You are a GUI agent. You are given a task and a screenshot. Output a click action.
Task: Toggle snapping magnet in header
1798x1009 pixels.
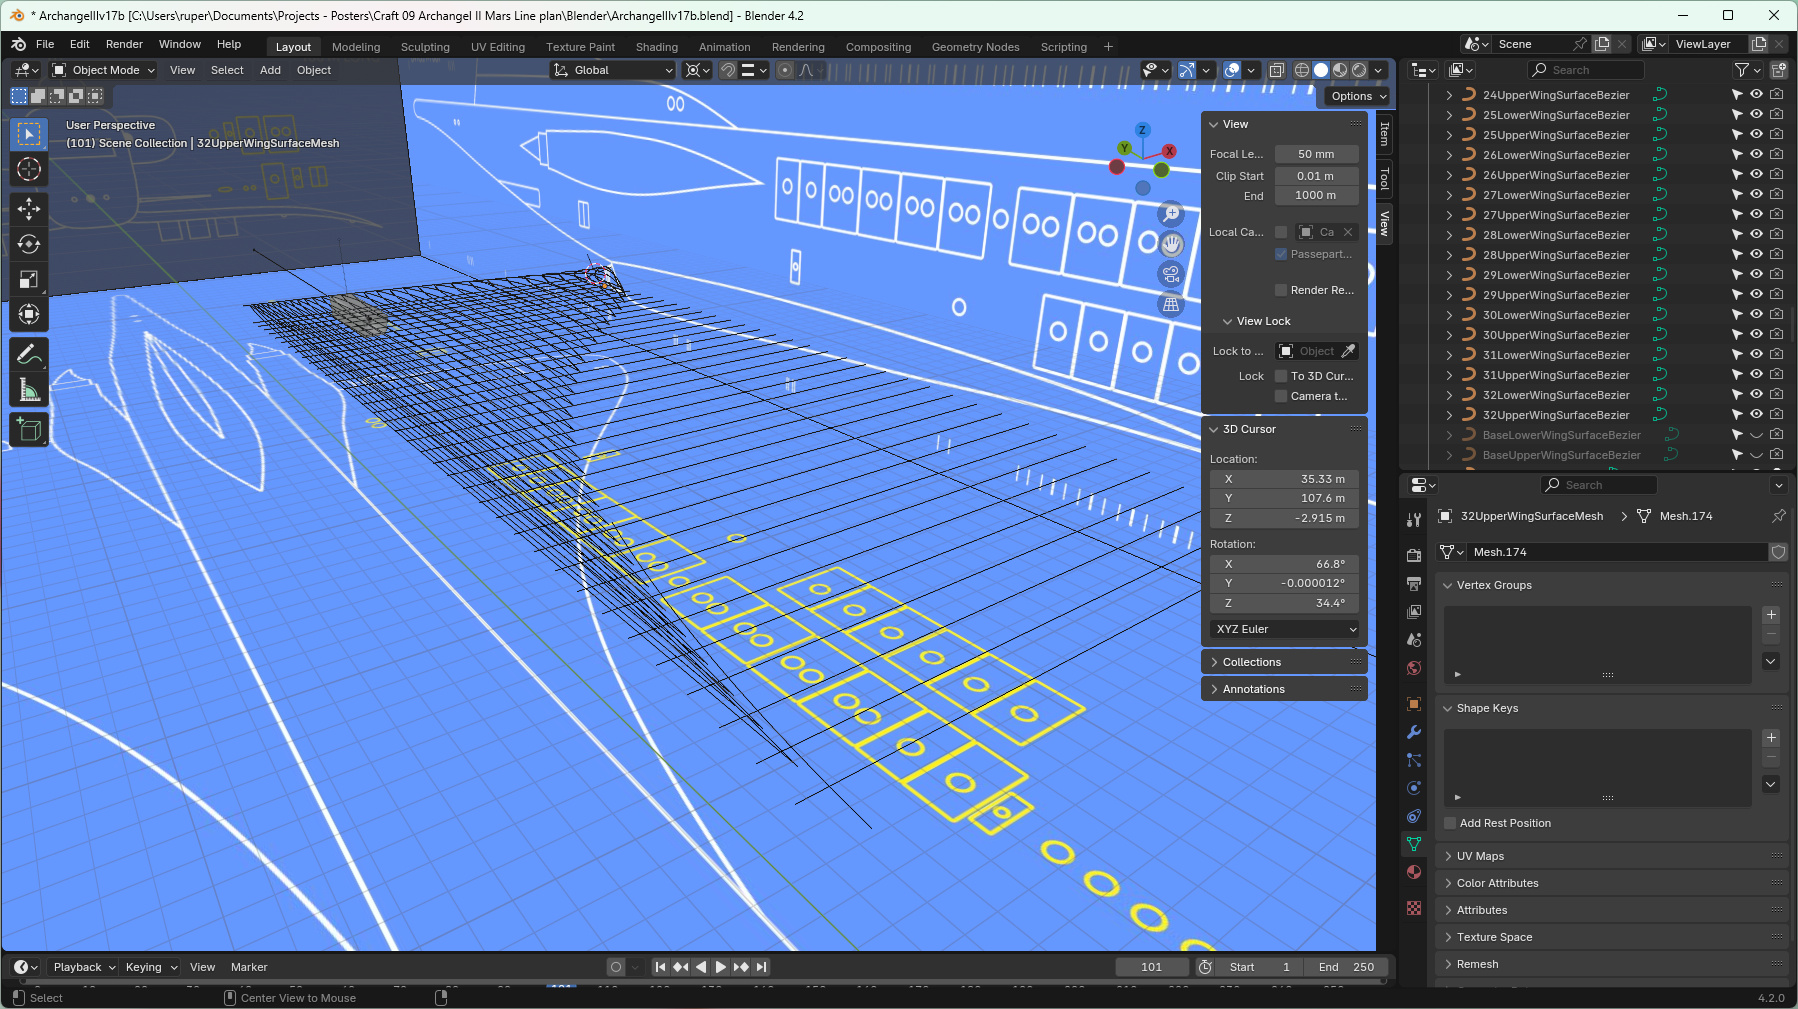pos(728,70)
